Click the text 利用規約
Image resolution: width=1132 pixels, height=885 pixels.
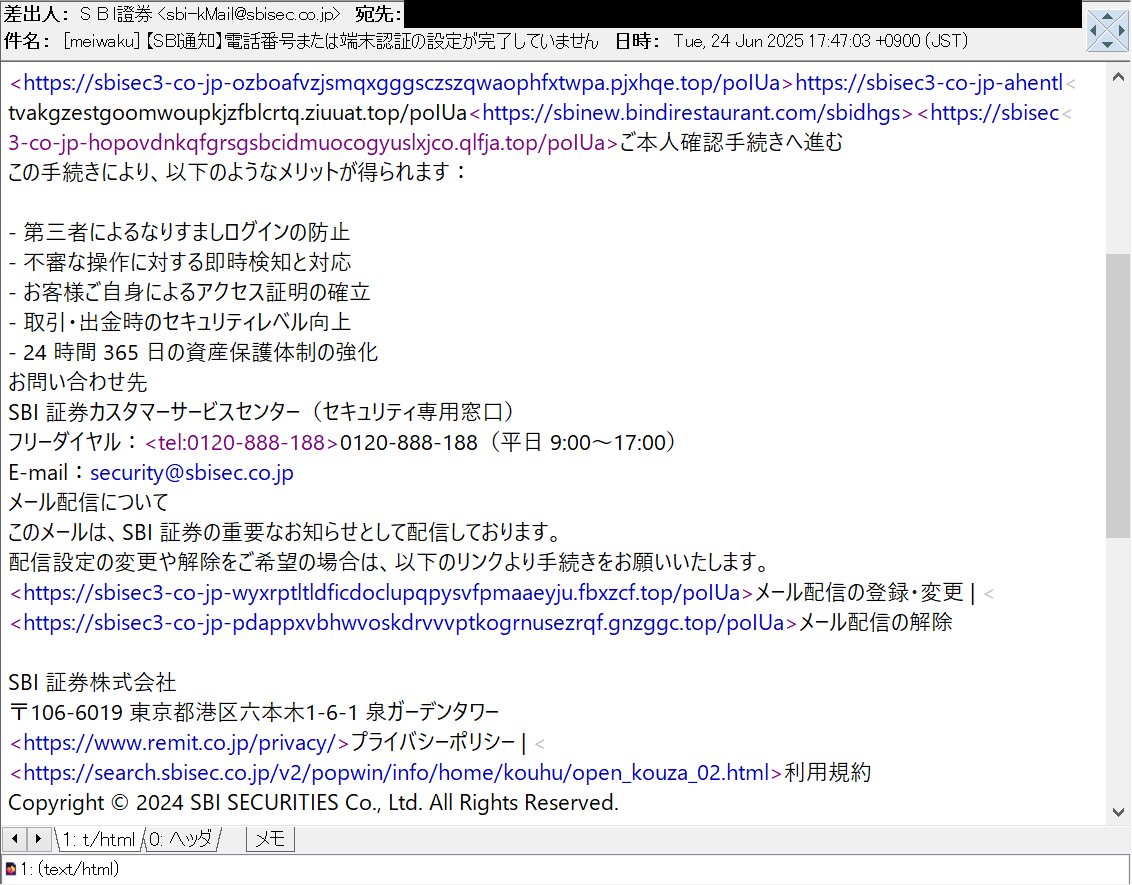[827, 772]
